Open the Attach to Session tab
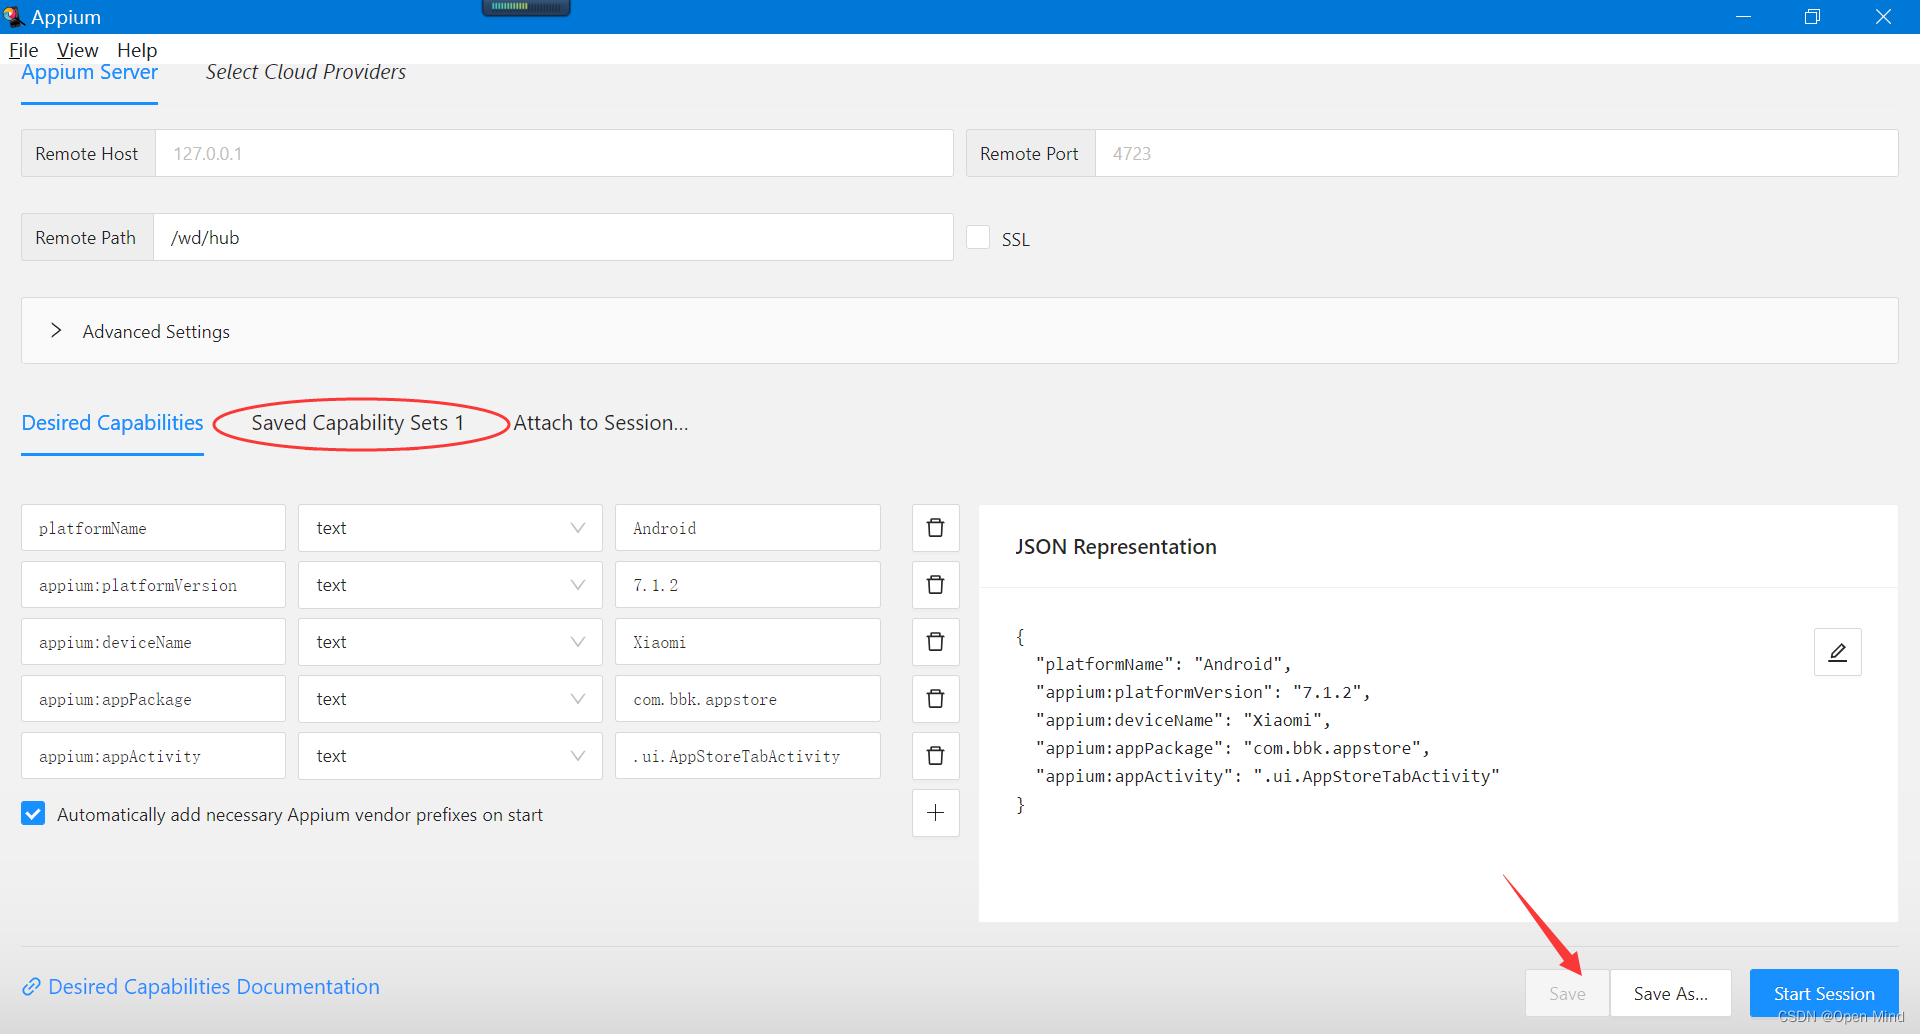 point(601,423)
